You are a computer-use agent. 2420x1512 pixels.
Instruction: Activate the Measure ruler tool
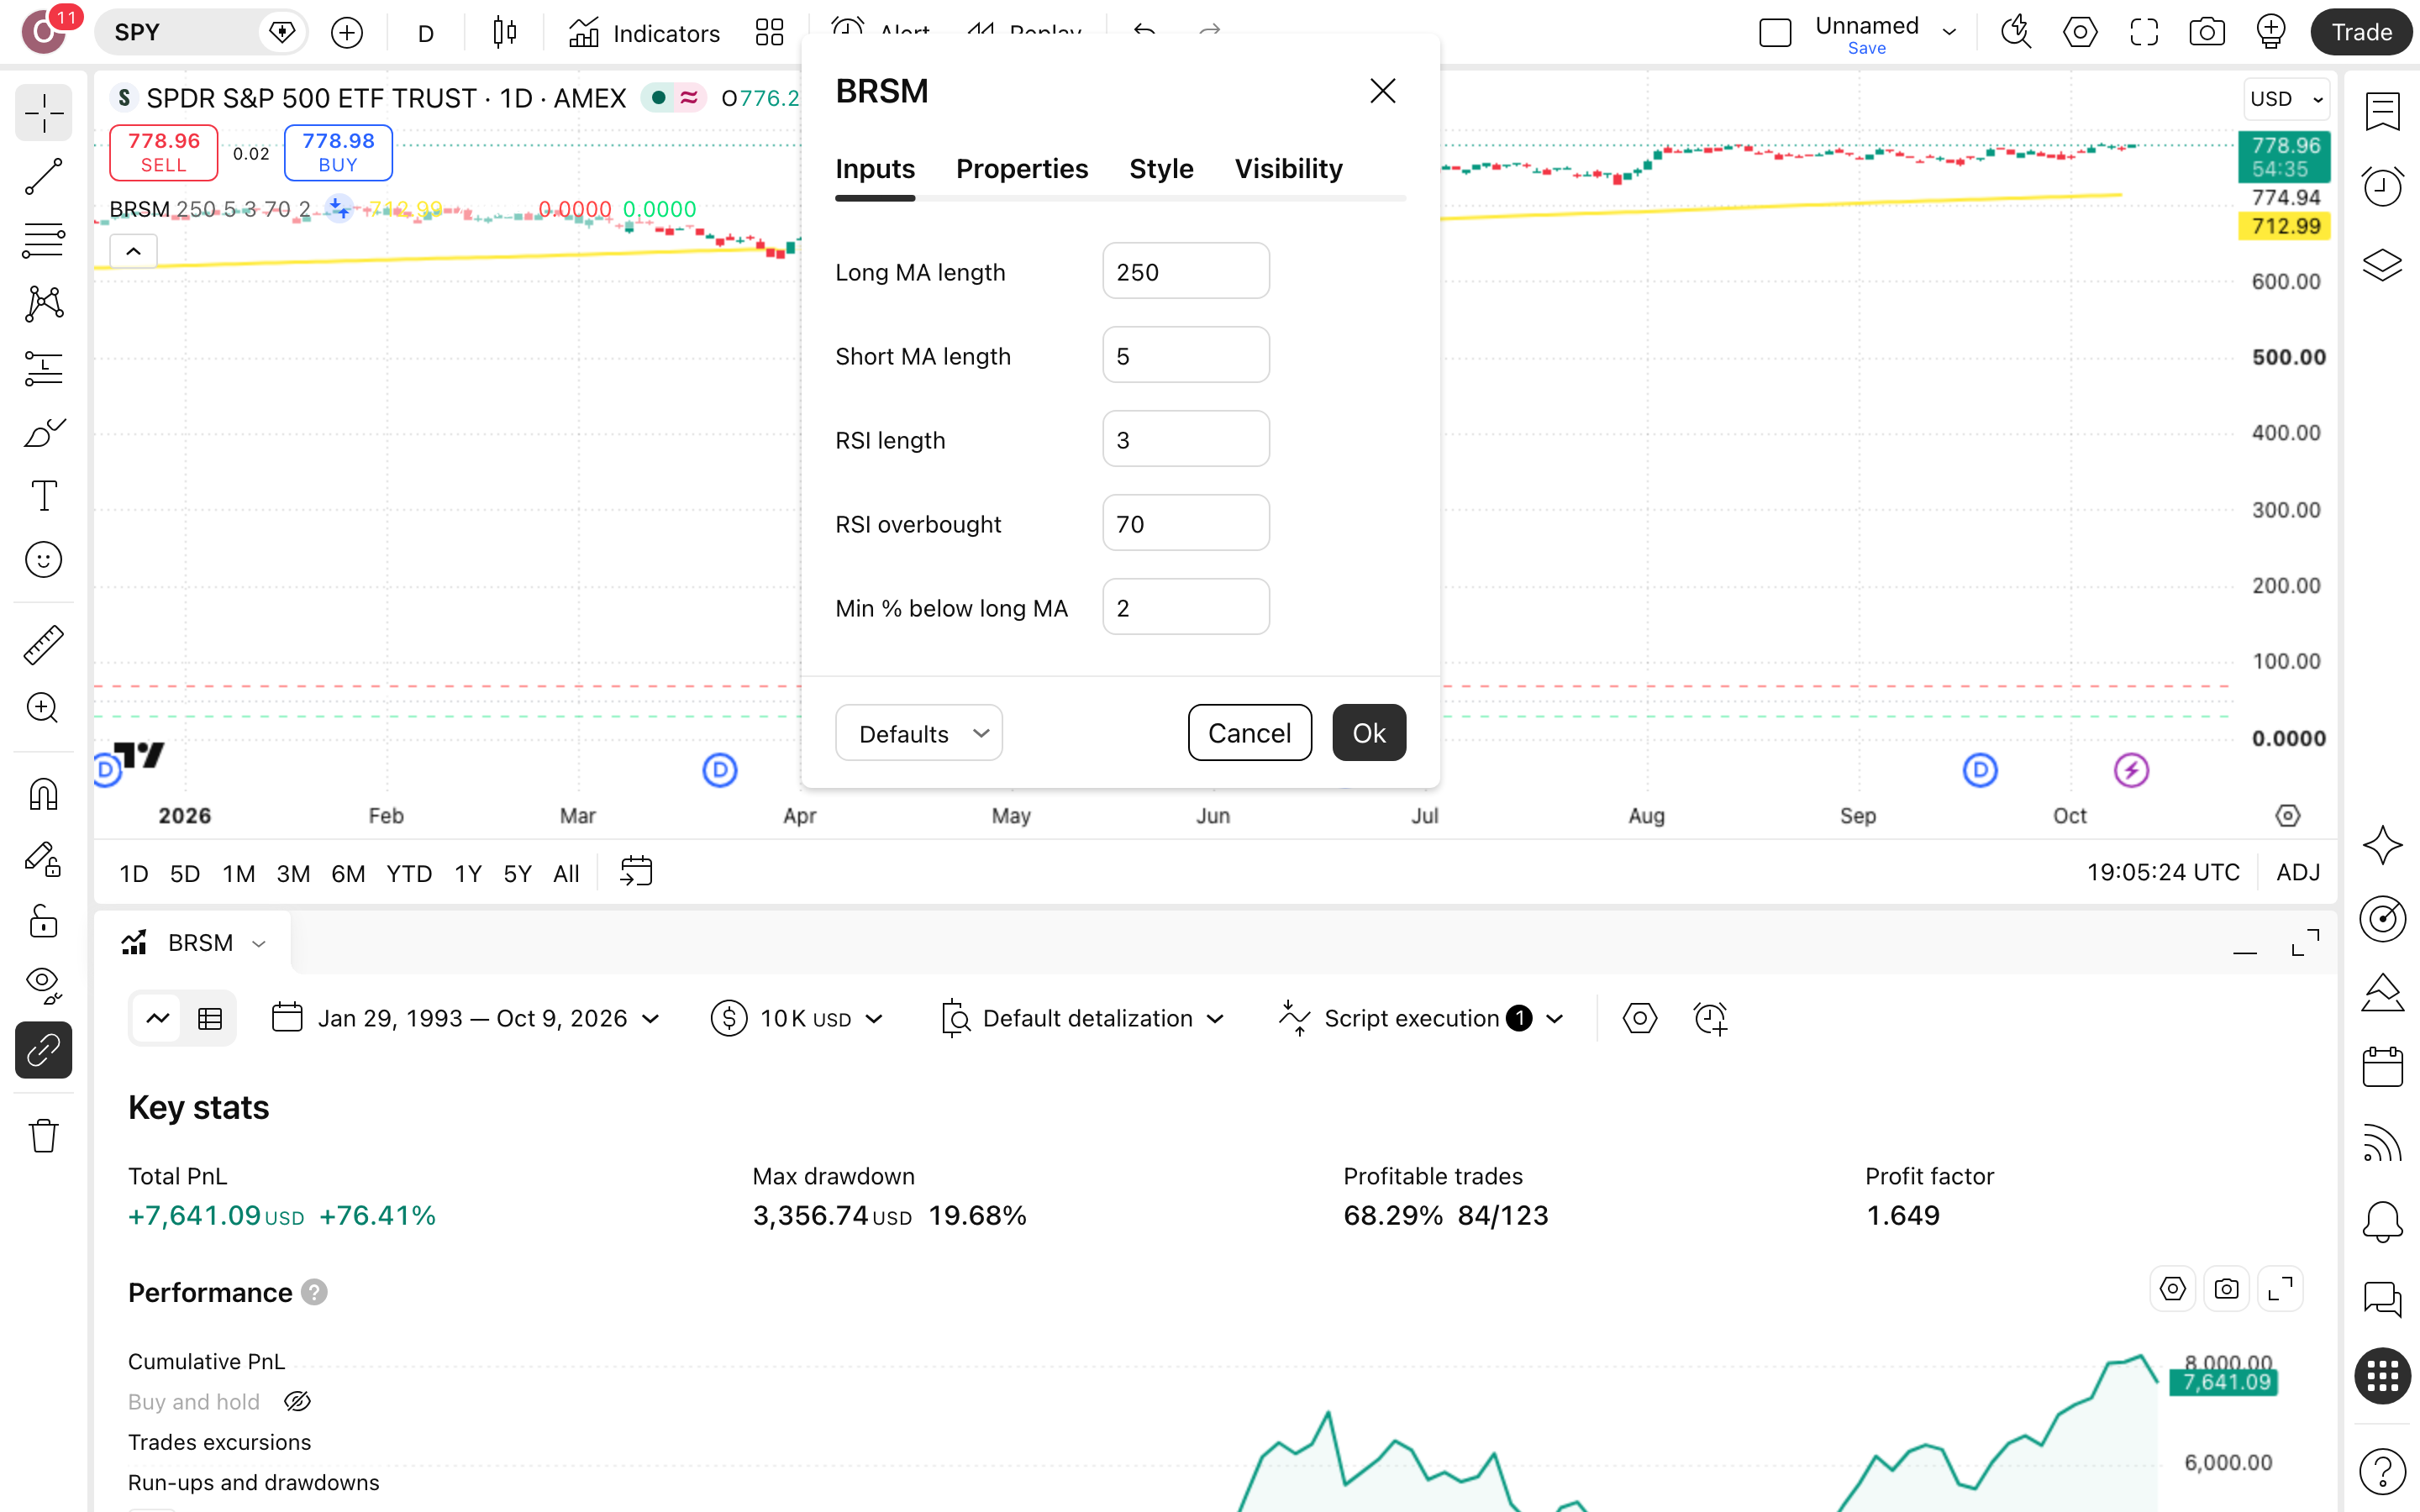point(43,645)
